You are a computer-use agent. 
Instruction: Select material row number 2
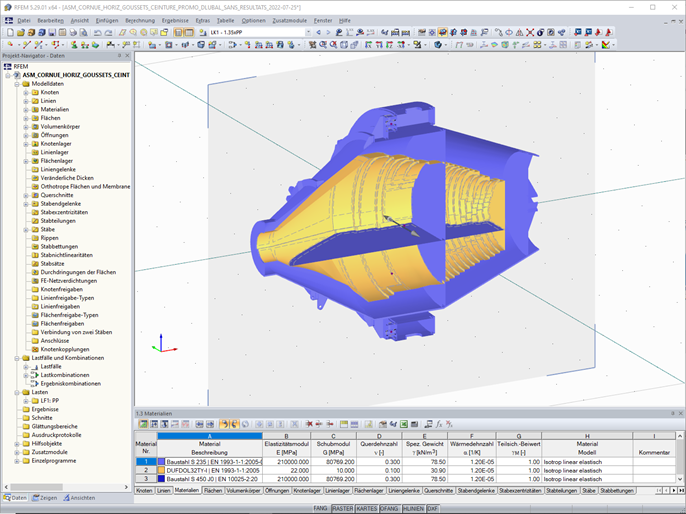coord(146,470)
